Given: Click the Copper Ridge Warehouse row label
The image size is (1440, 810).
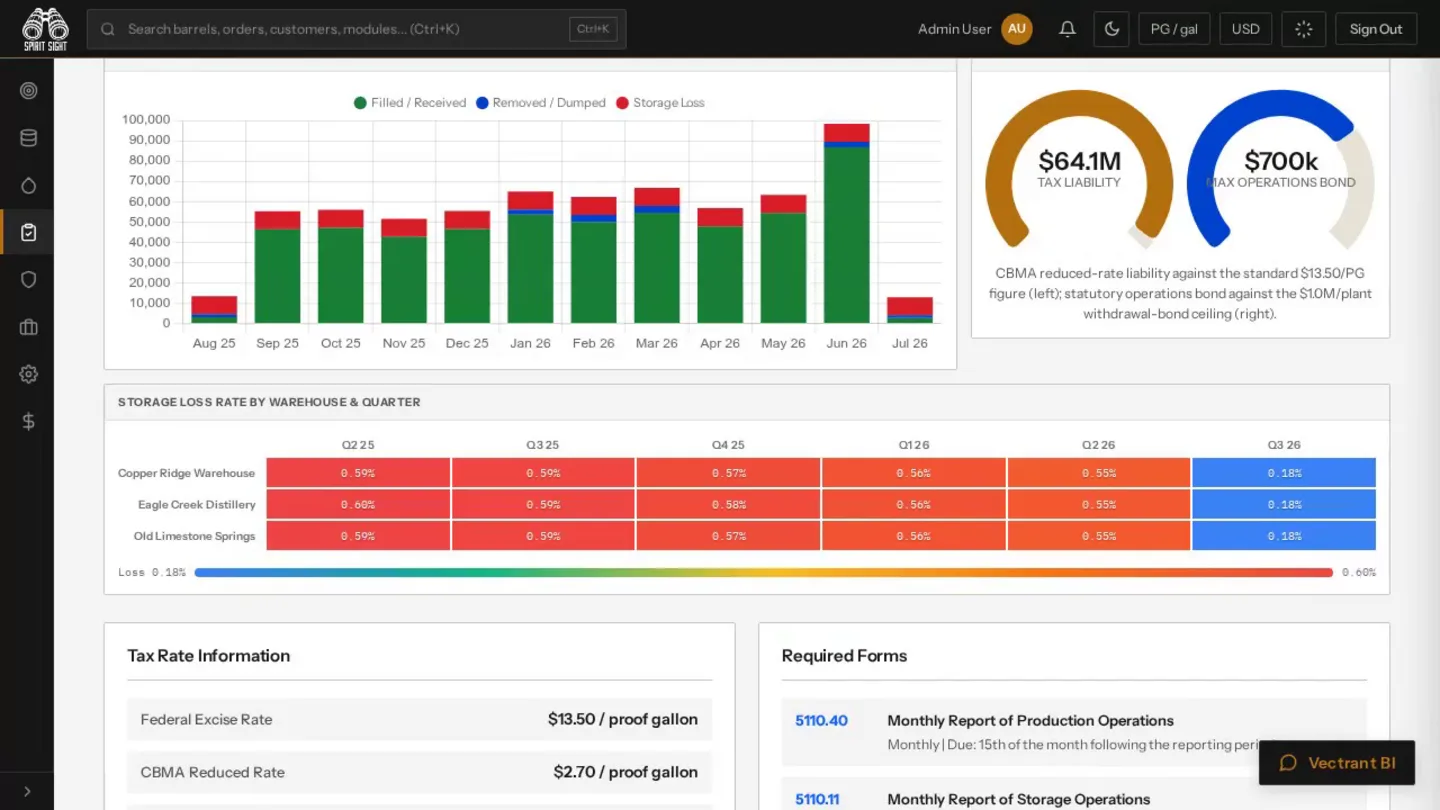Looking at the screenshot, I should click(186, 473).
